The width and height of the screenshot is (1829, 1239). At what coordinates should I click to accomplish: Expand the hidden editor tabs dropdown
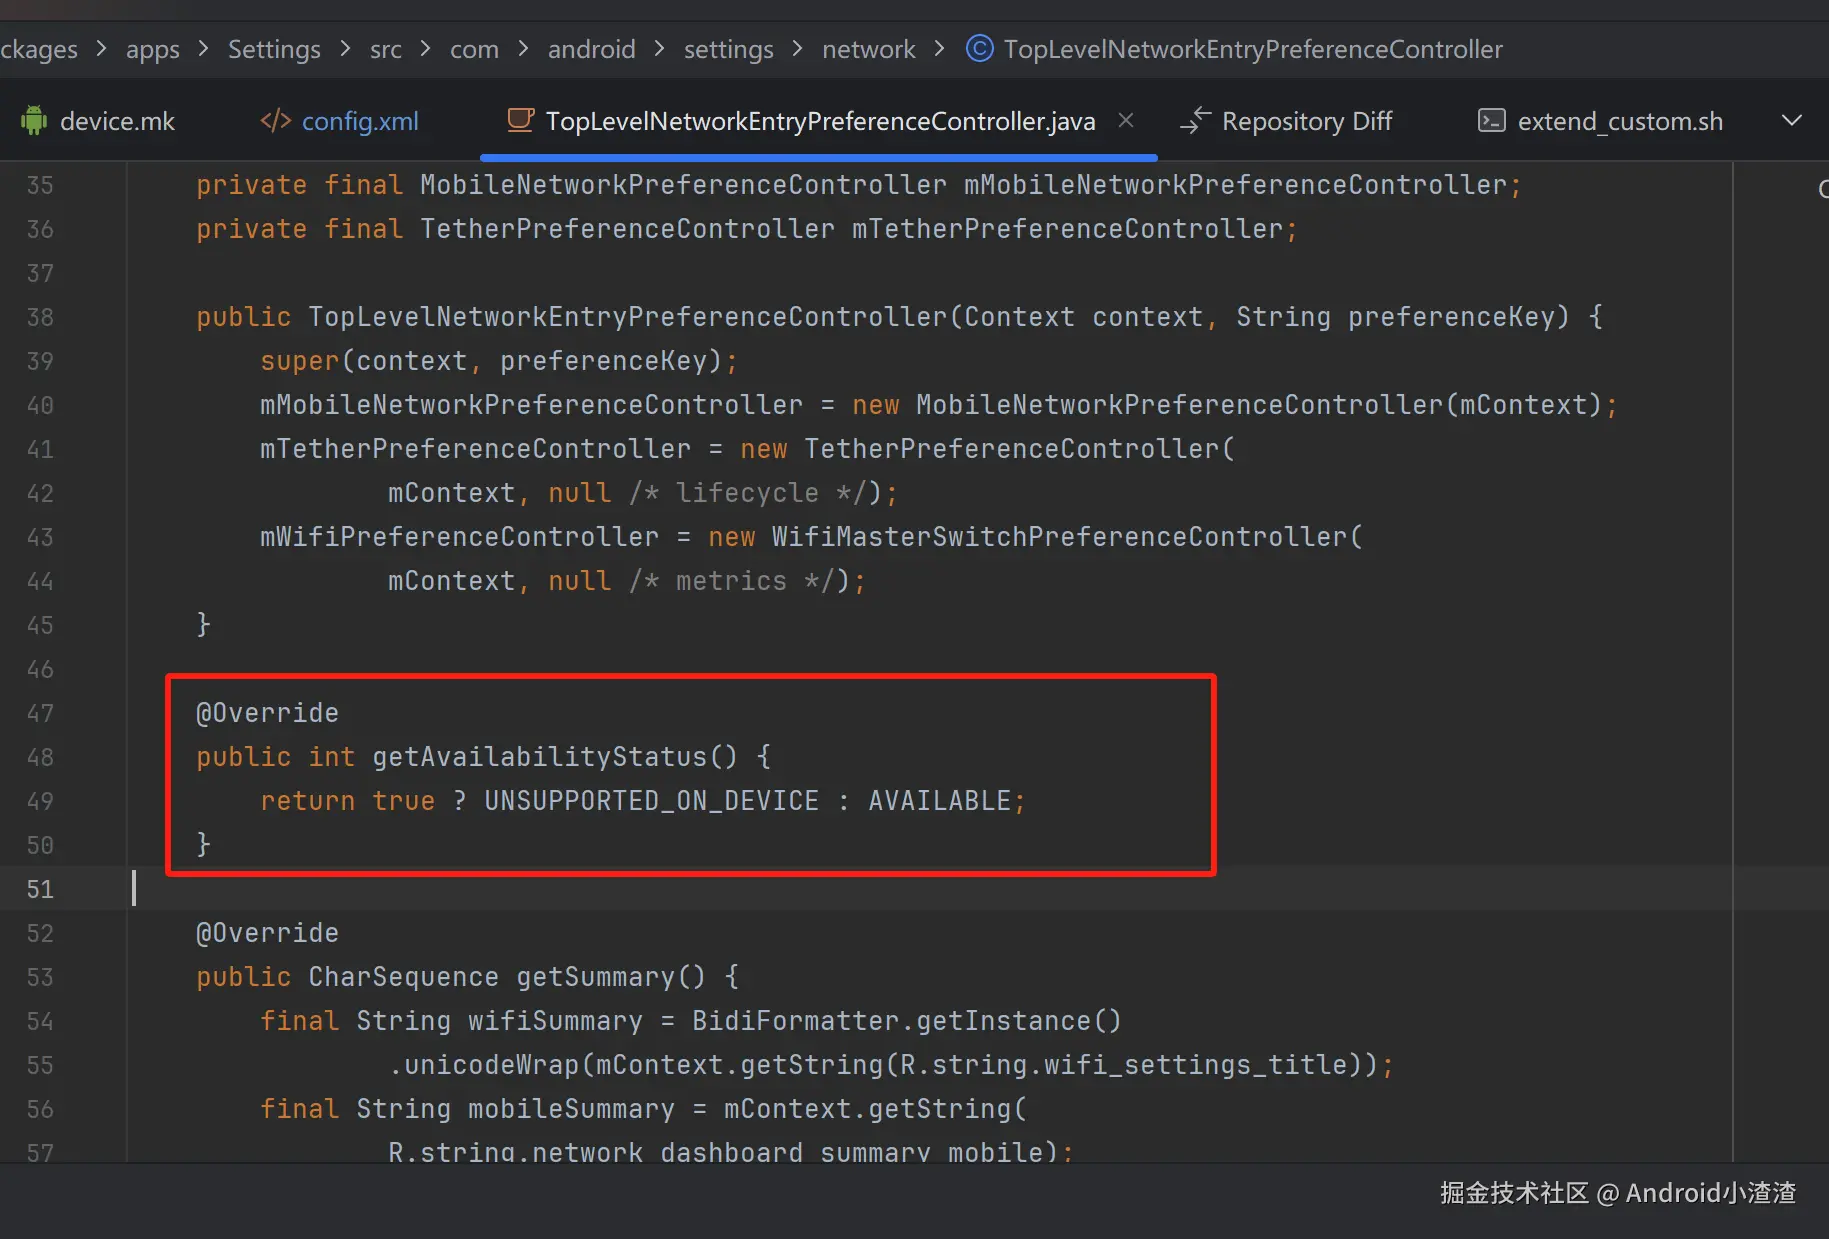[1792, 121]
